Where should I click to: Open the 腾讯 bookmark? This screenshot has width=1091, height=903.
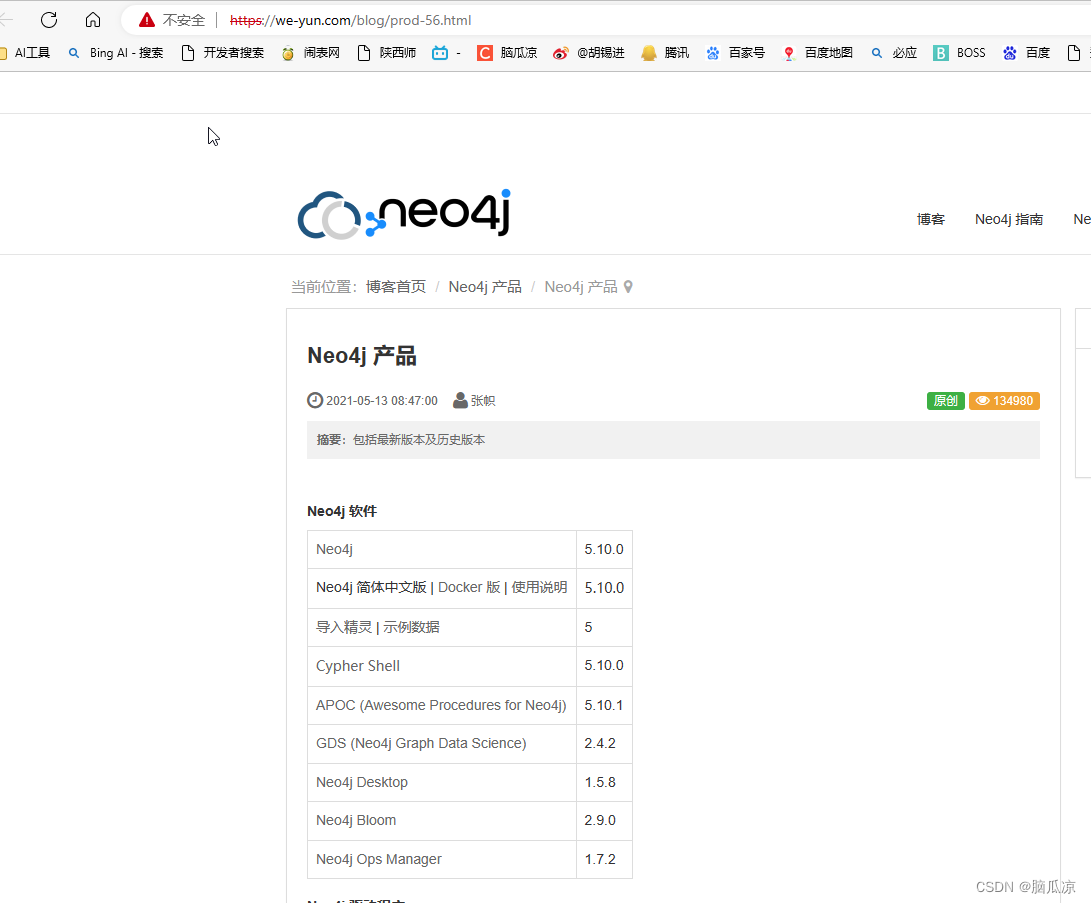point(665,53)
